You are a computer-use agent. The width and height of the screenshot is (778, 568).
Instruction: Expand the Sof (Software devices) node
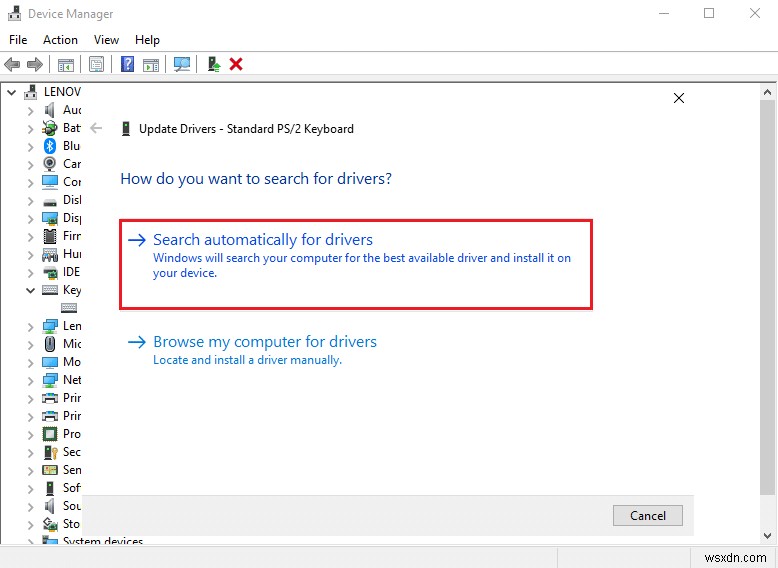point(30,489)
